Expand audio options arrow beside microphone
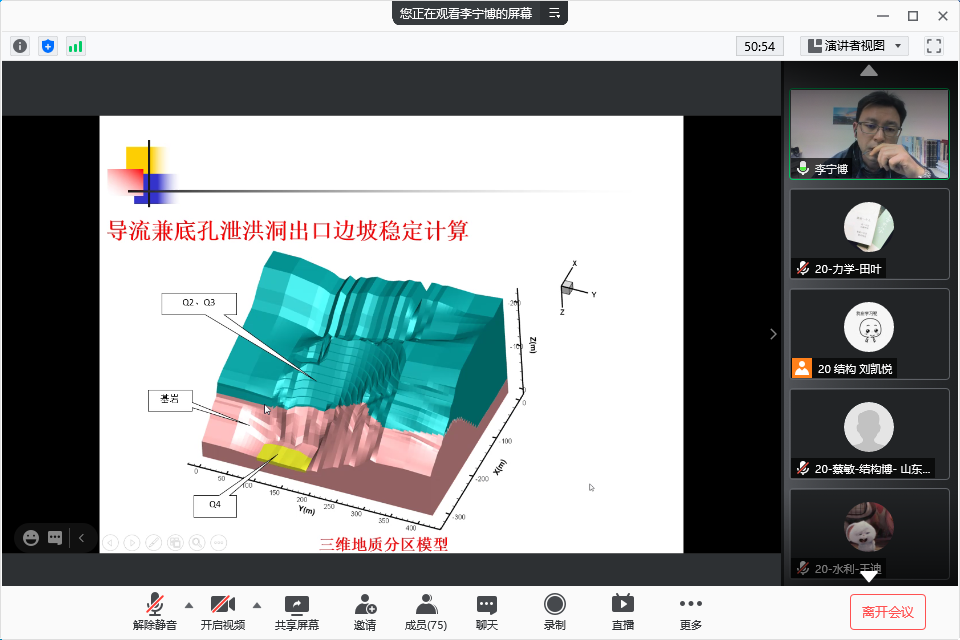Screen dimensions: 960x640 click(189, 604)
